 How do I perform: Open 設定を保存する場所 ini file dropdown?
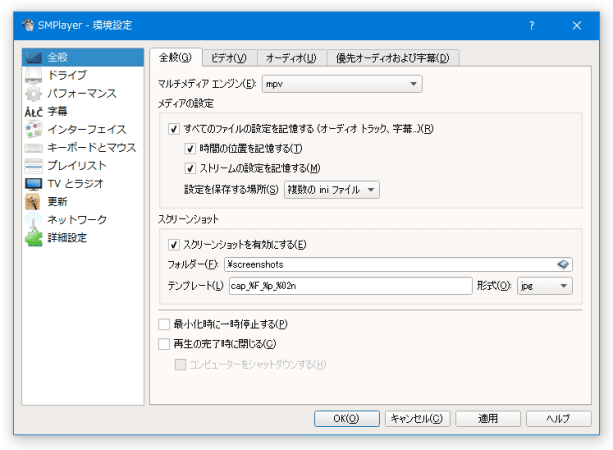(332, 190)
